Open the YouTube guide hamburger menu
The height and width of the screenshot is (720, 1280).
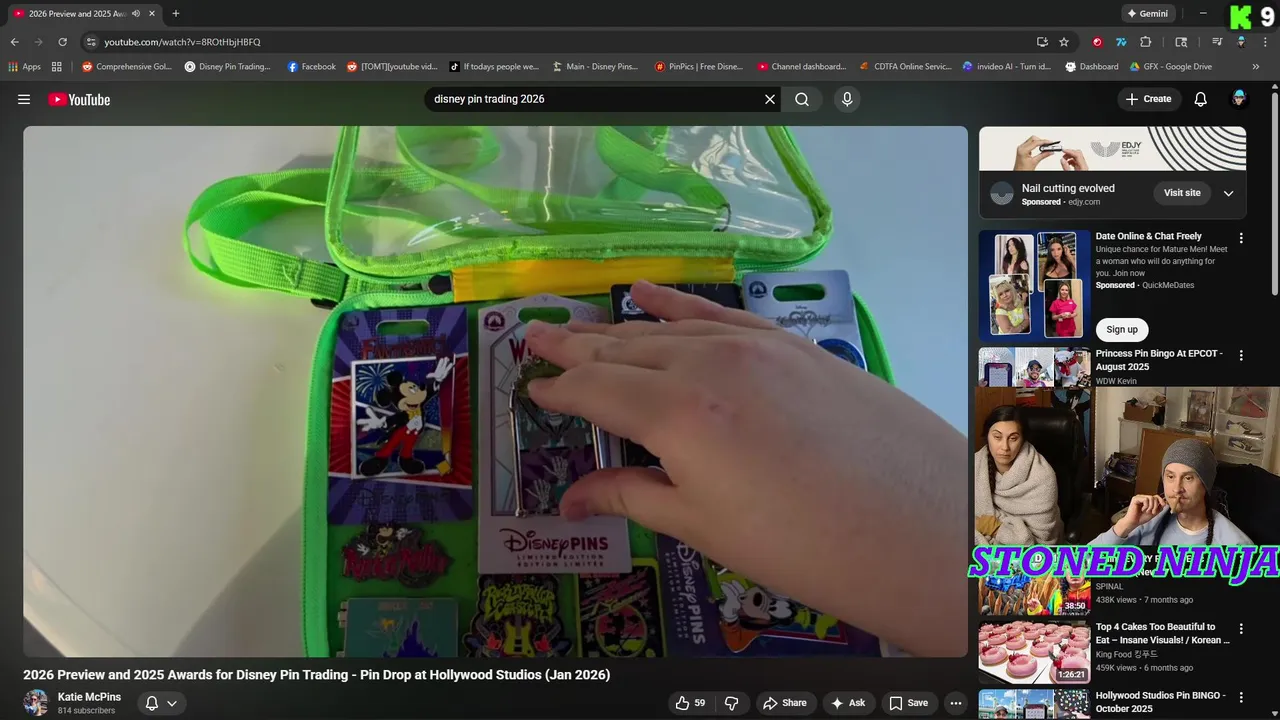[x=24, y=99]
